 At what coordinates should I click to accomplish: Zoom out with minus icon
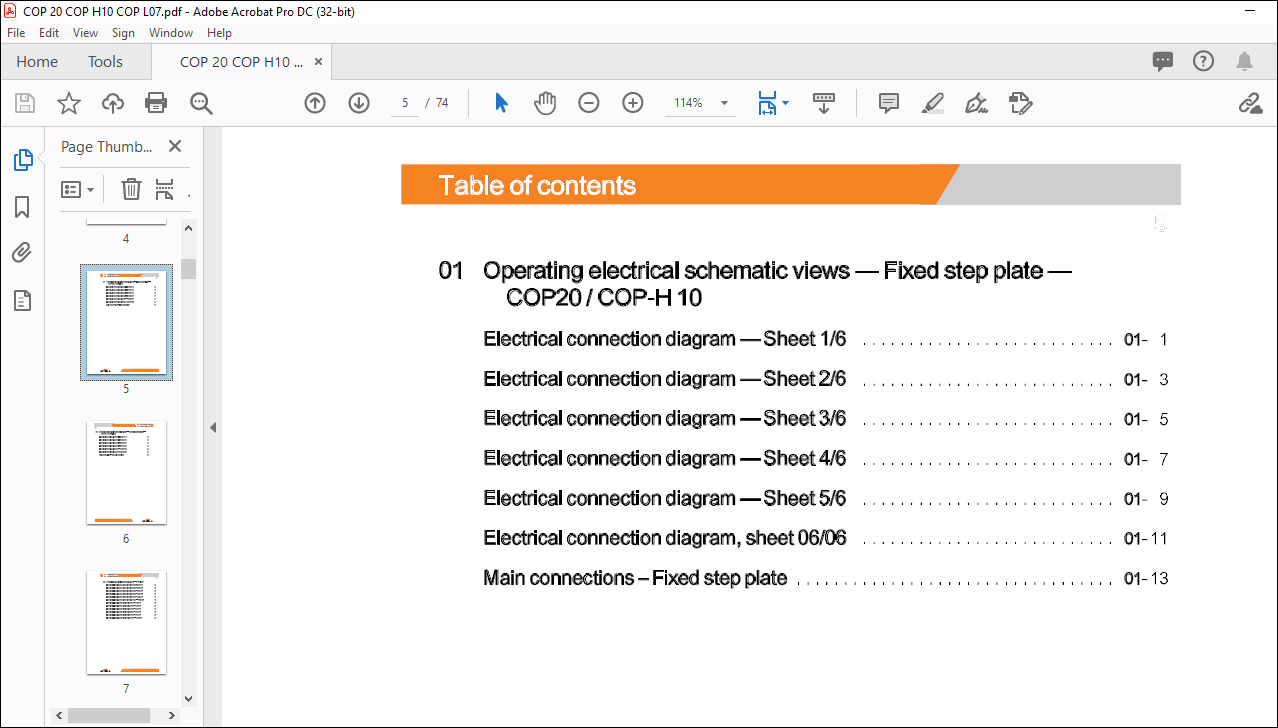(589, 103)
